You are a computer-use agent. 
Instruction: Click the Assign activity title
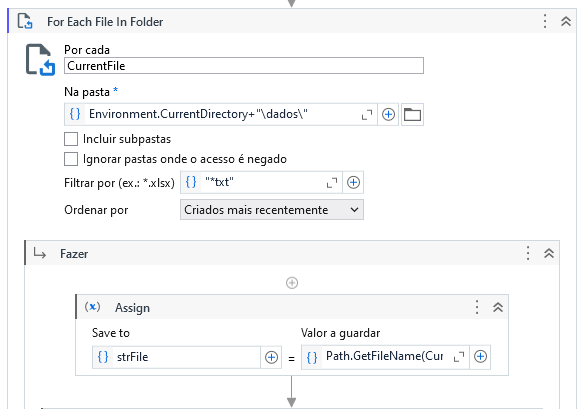click(132, 308)
